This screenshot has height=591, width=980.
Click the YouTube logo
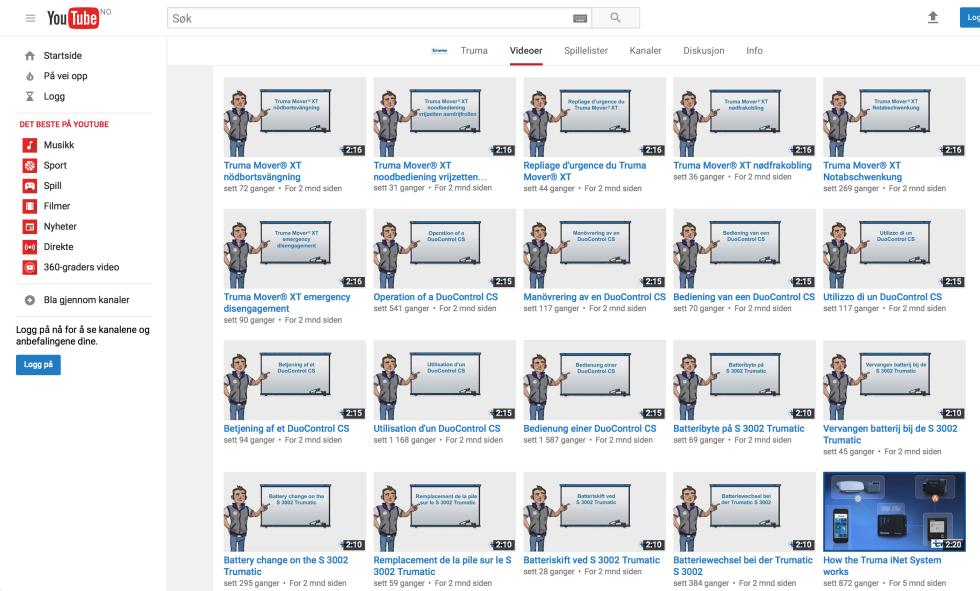click(x=74, y=17)
